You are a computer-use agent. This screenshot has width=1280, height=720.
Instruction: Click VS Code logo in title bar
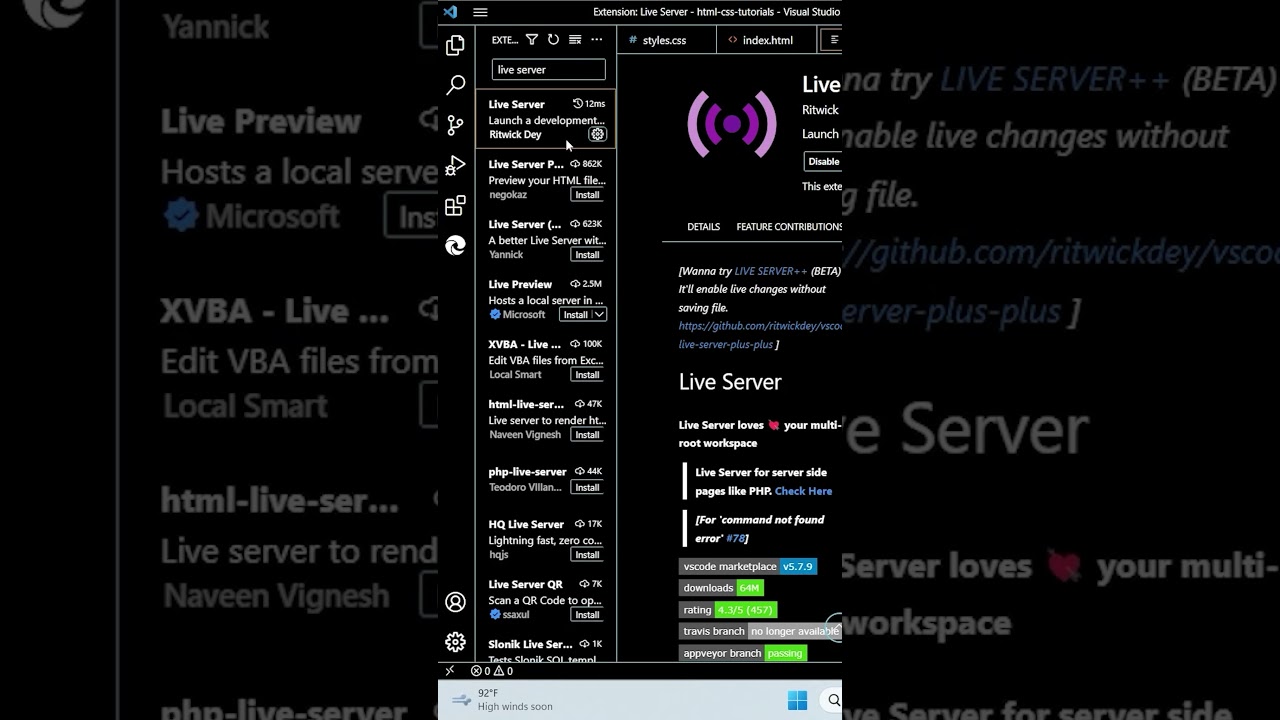point(450,12)
